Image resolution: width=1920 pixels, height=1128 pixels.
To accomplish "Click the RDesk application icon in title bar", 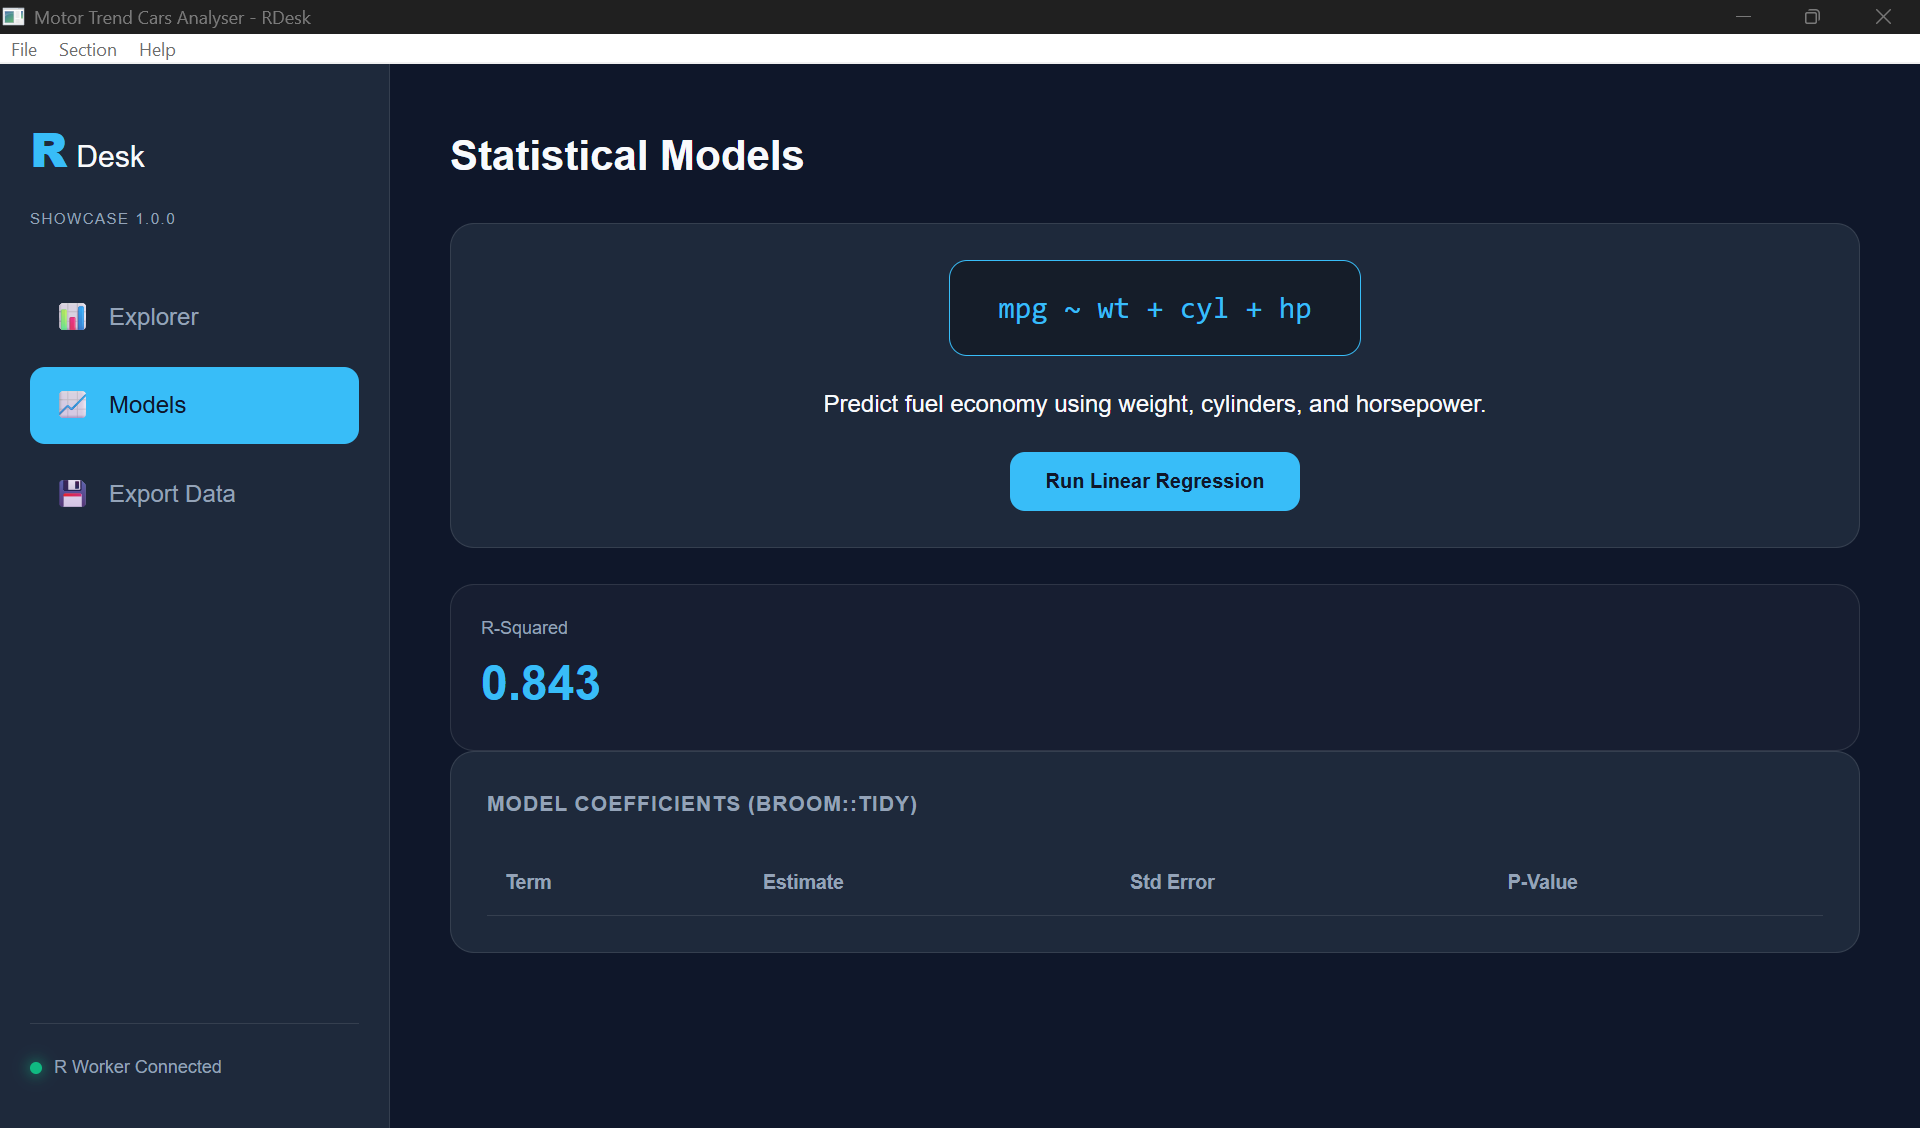I will tap(14, 16).
